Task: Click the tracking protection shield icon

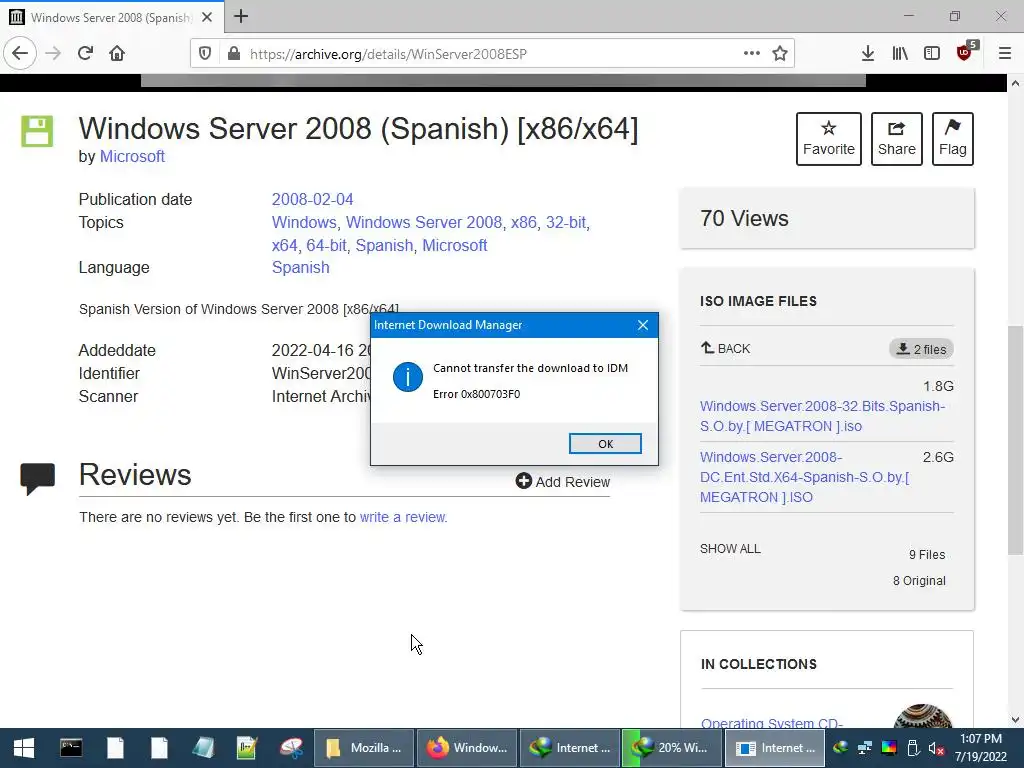Action: point(205,54)
